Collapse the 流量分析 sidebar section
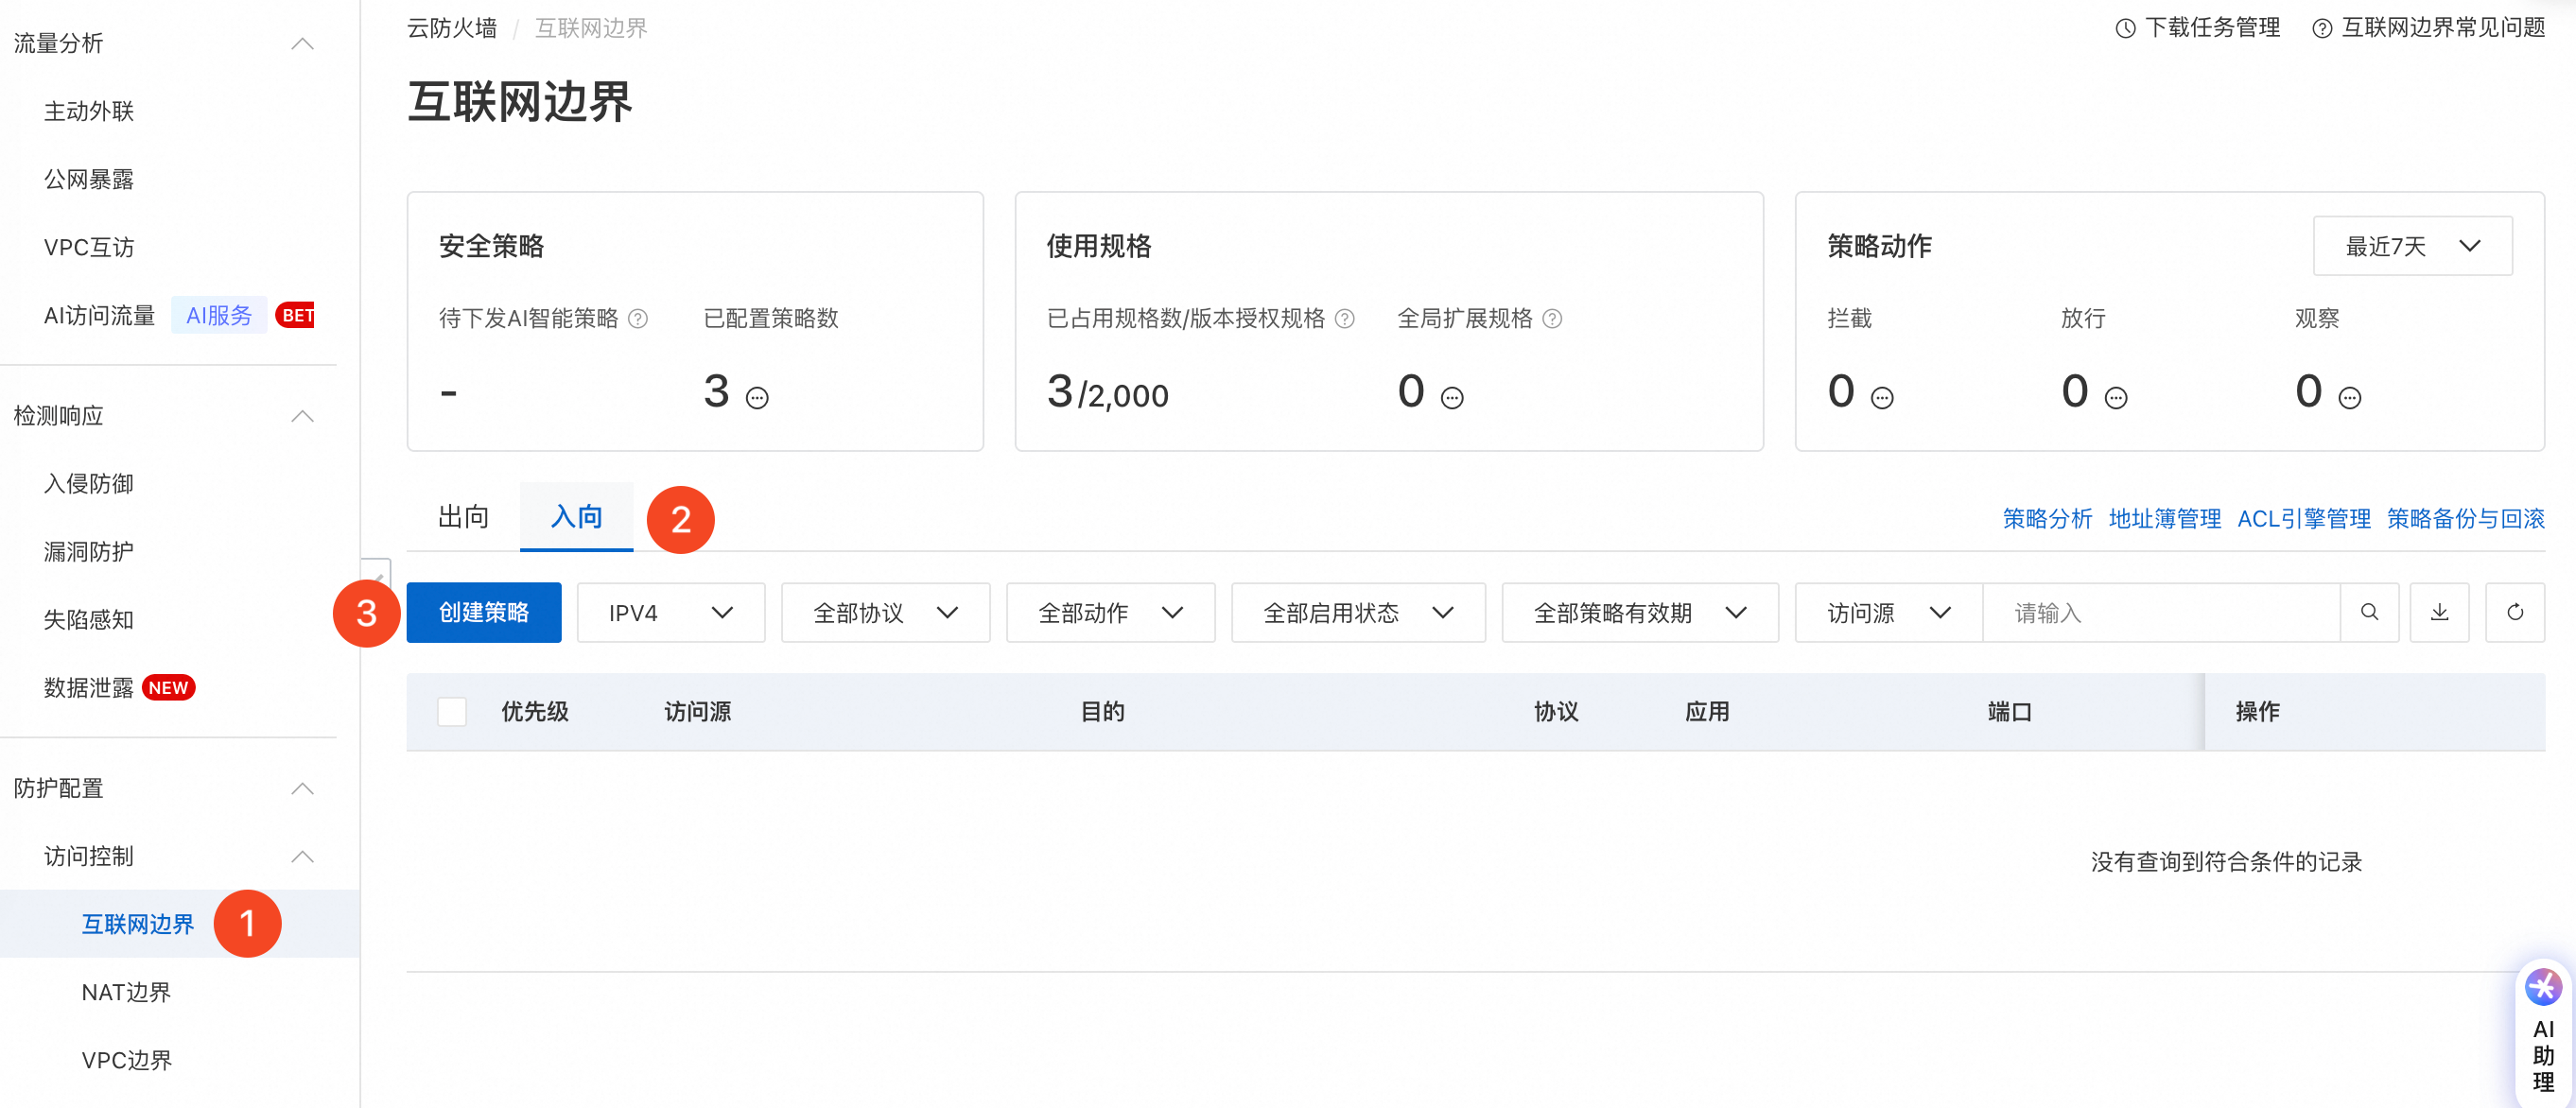Viewport: 2576px width, 1108px height. (x=302, y=43)
